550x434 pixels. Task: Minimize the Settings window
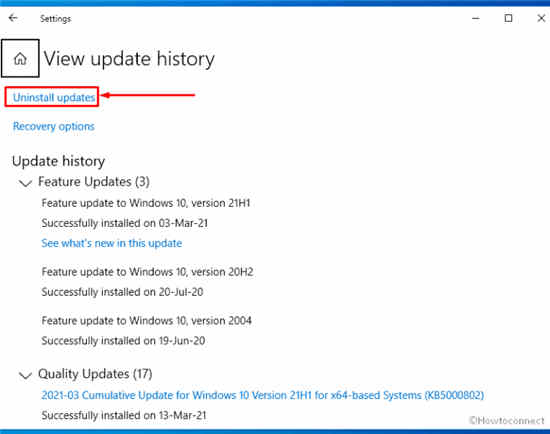click(x=476, y=18)
